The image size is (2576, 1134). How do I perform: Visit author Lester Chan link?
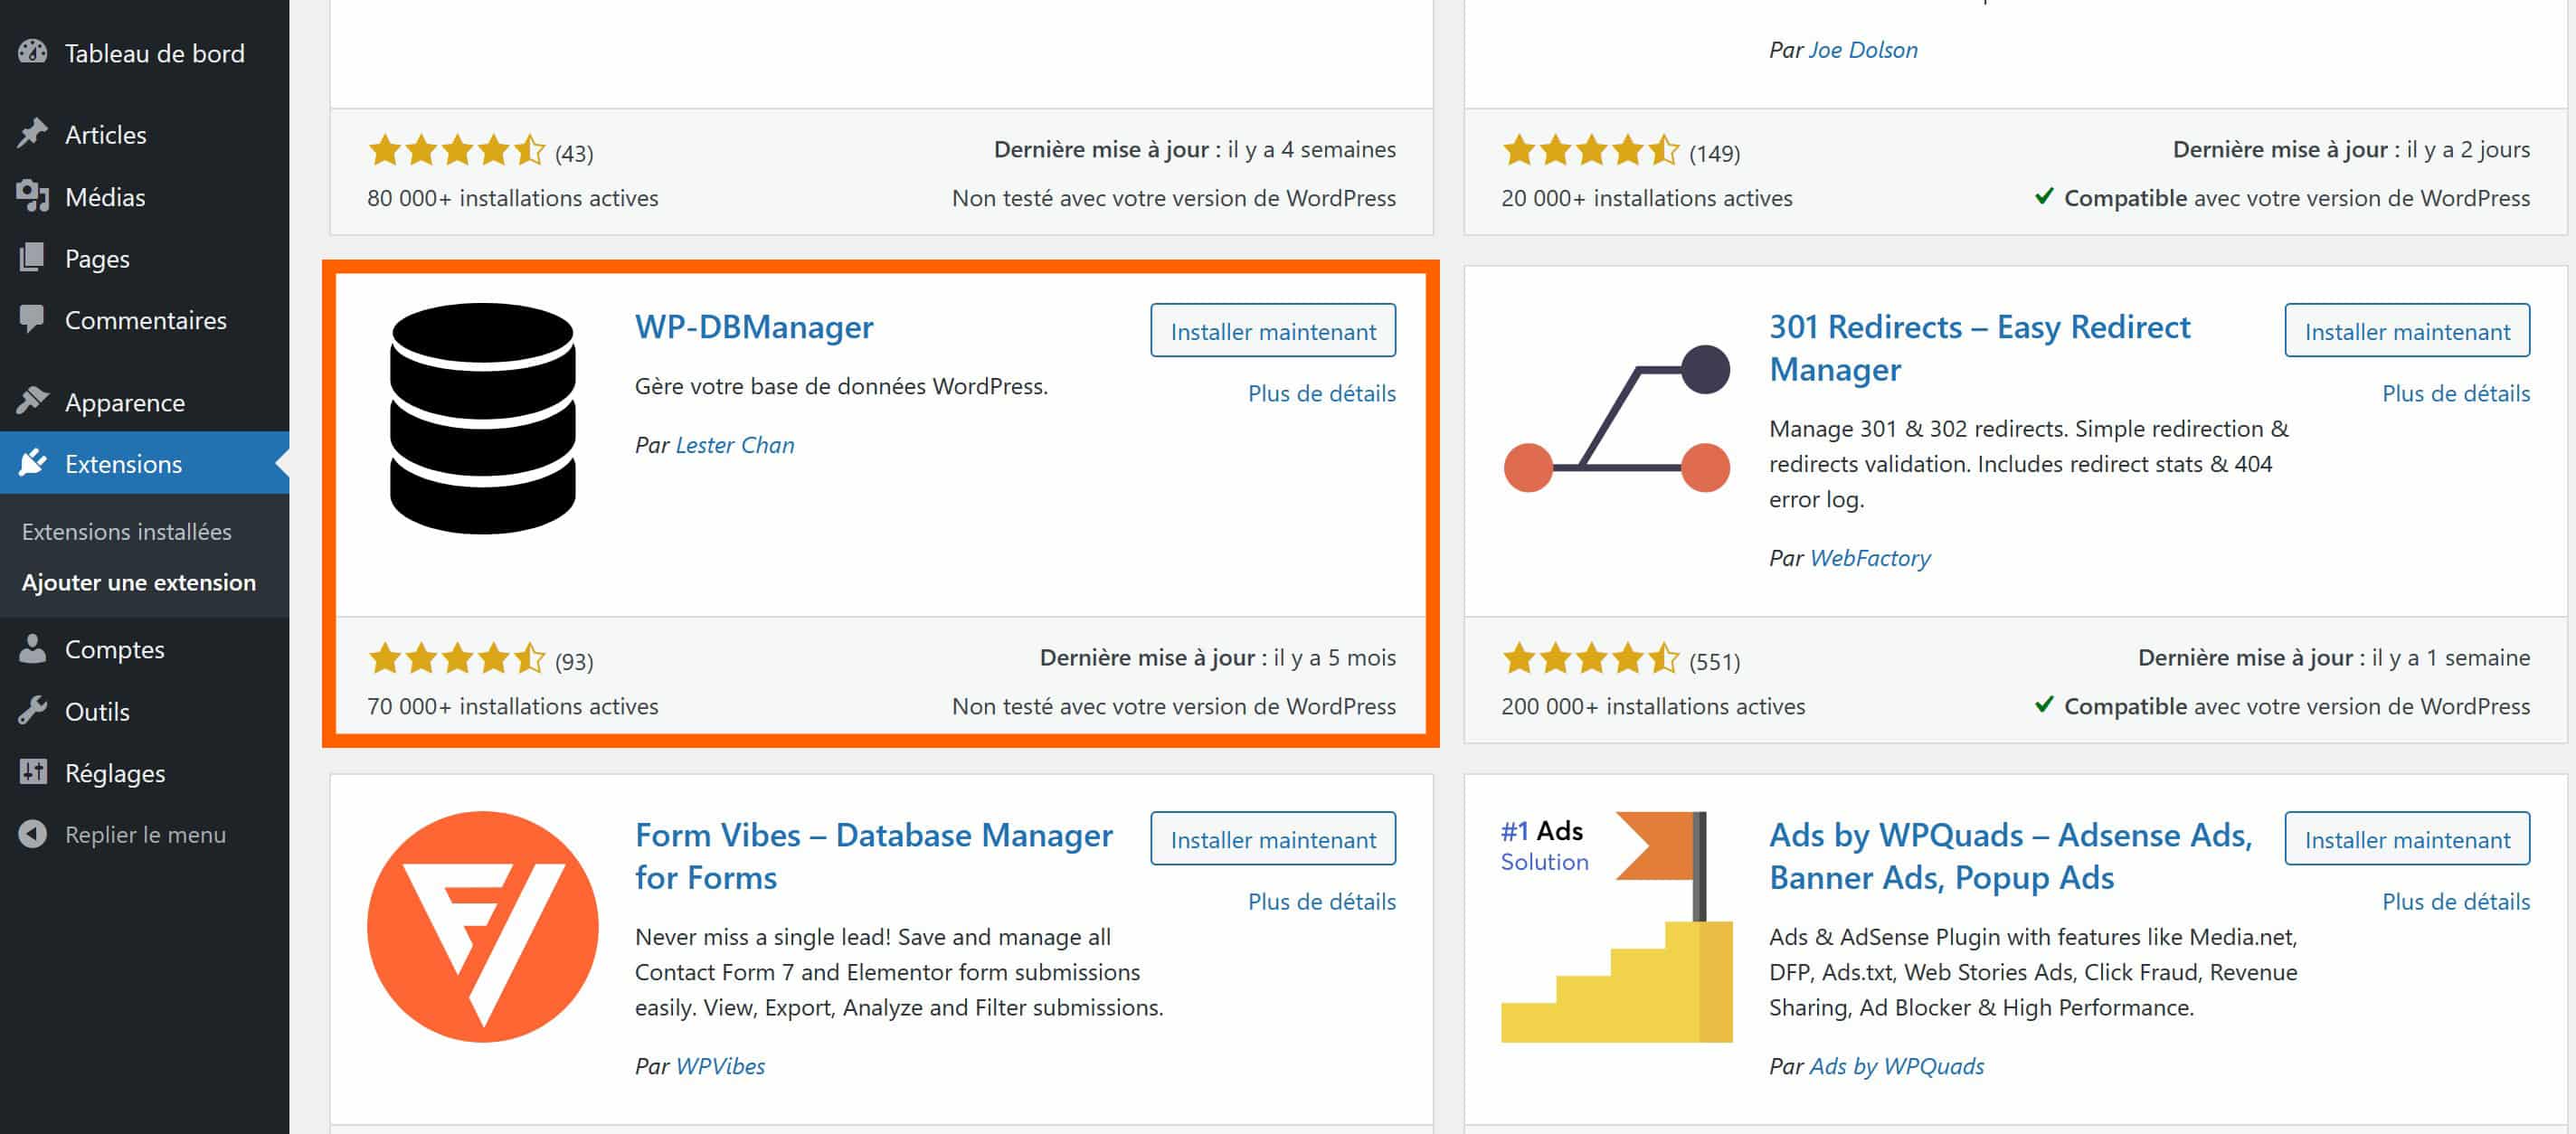[735, 445]
